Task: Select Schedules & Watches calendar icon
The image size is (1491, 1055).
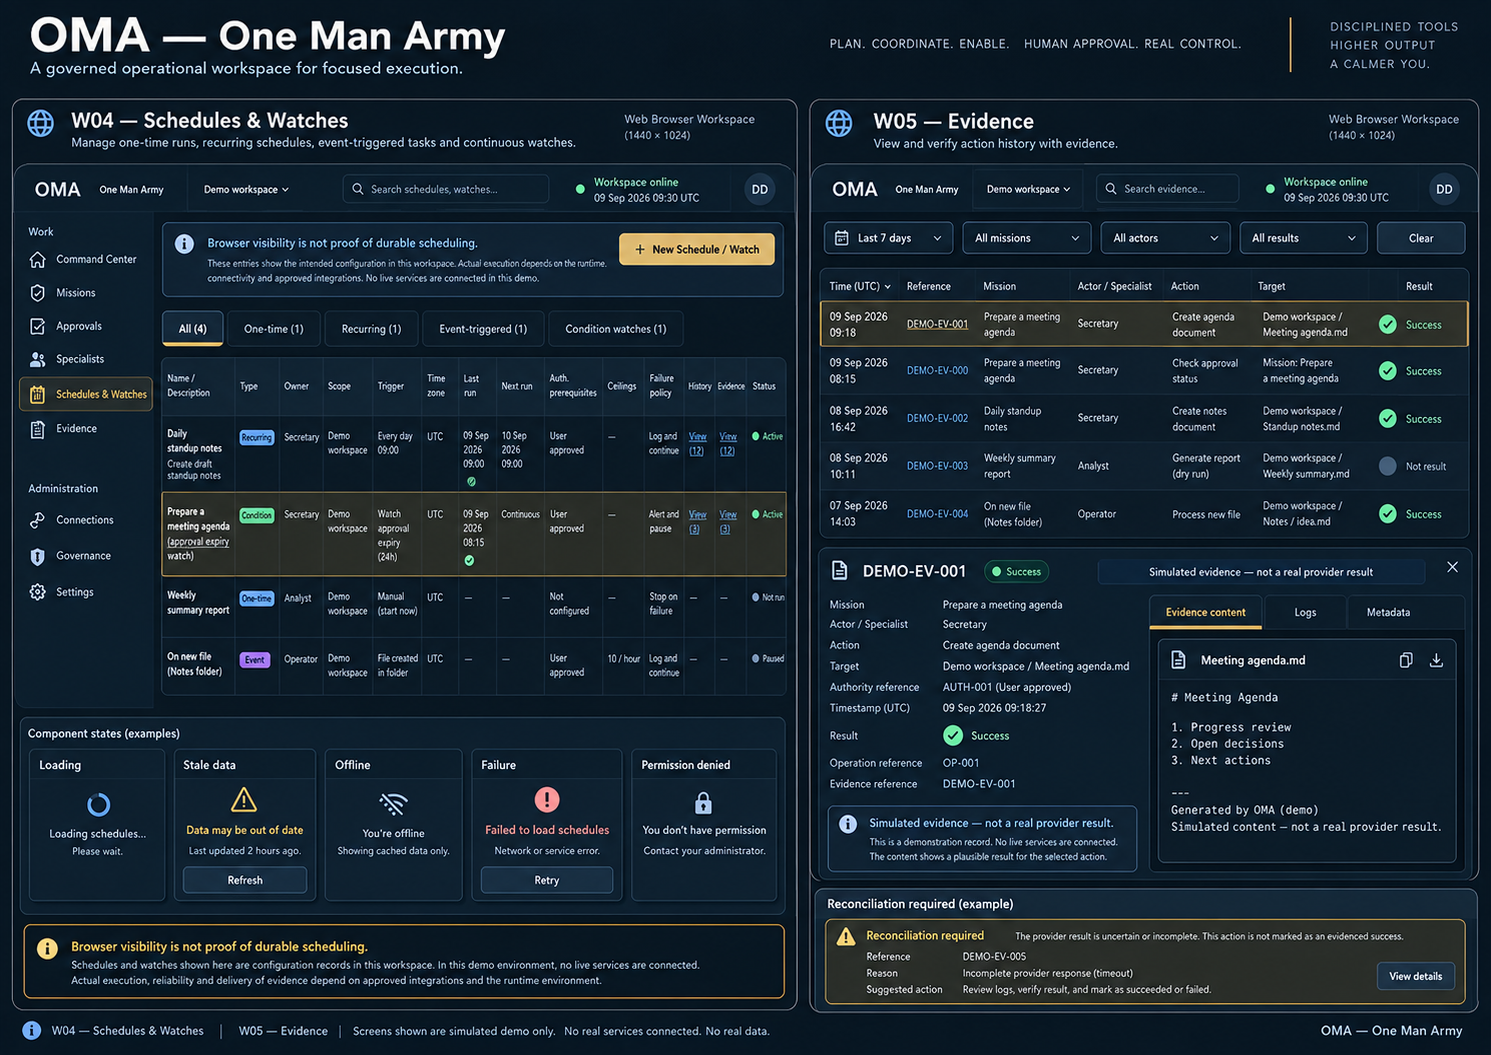Action: click(x=38, y=394)
